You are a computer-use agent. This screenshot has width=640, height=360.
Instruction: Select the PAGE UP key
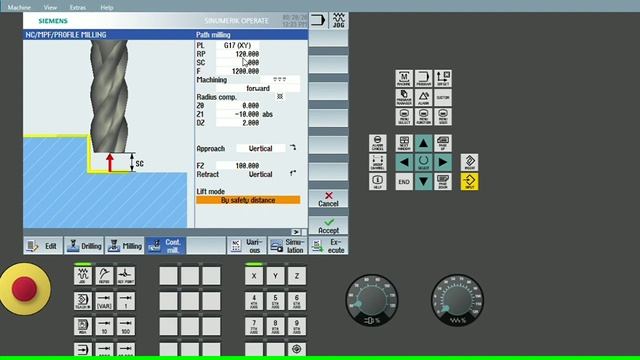tap(443, 143)
